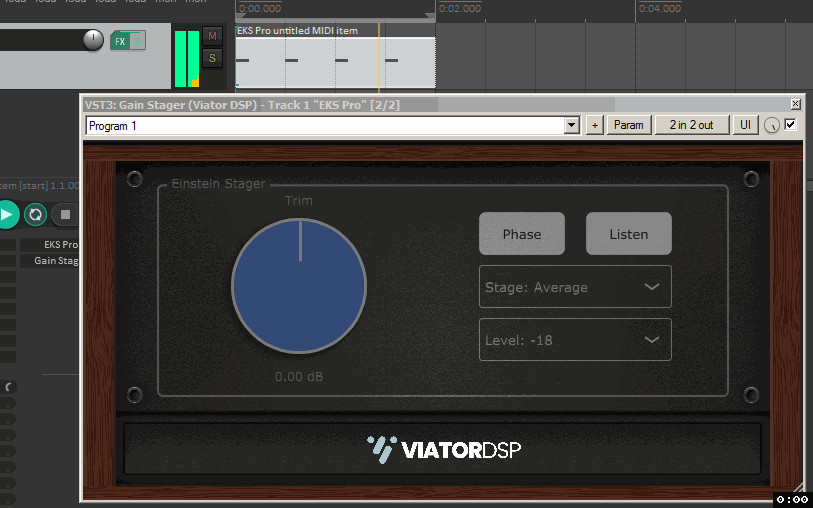
Task: Click the 0:02.000 timeline ruler mark
Action: [x=460, y=9]
